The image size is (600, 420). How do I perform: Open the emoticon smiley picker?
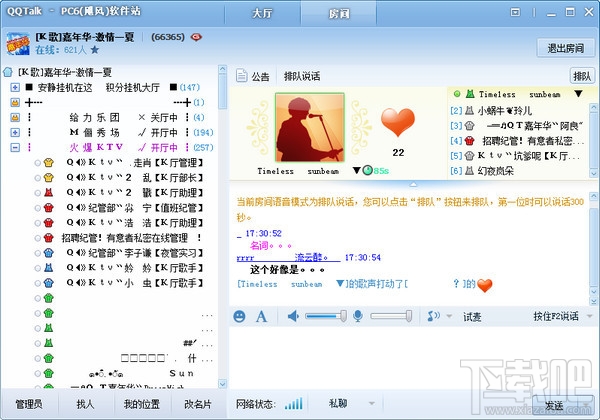click(240, 316)
